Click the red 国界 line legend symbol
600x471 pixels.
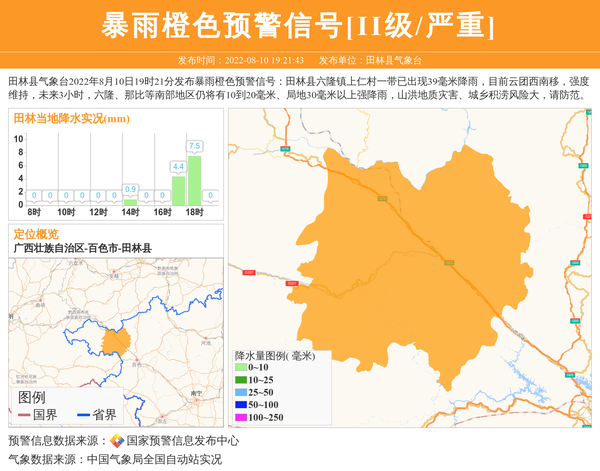click(x=24, y=415)
